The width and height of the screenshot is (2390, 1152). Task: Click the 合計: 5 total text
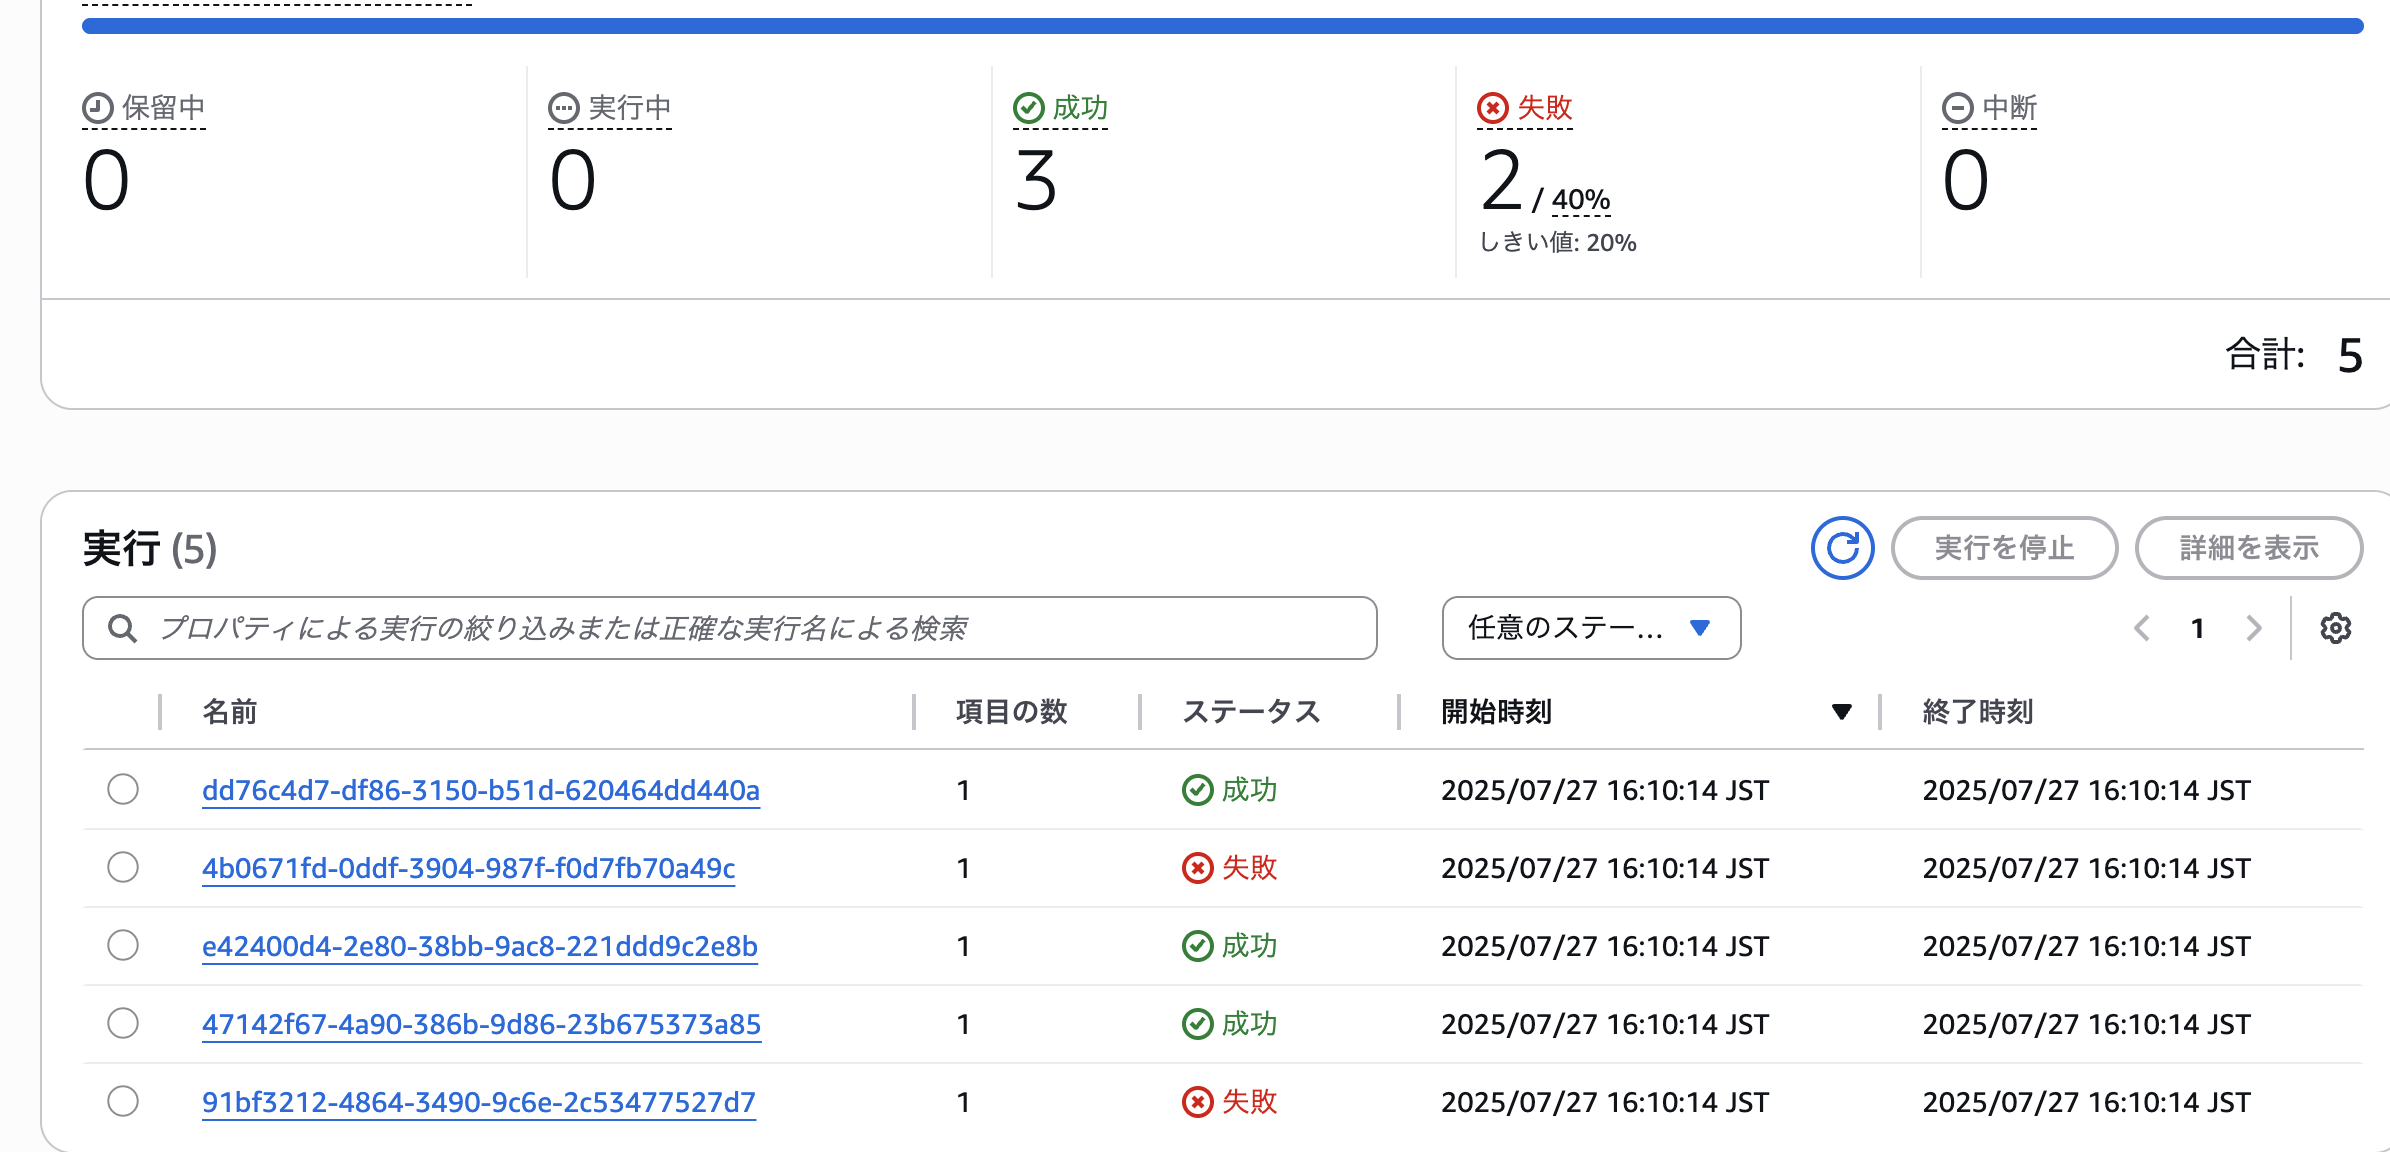[2294, 355]
